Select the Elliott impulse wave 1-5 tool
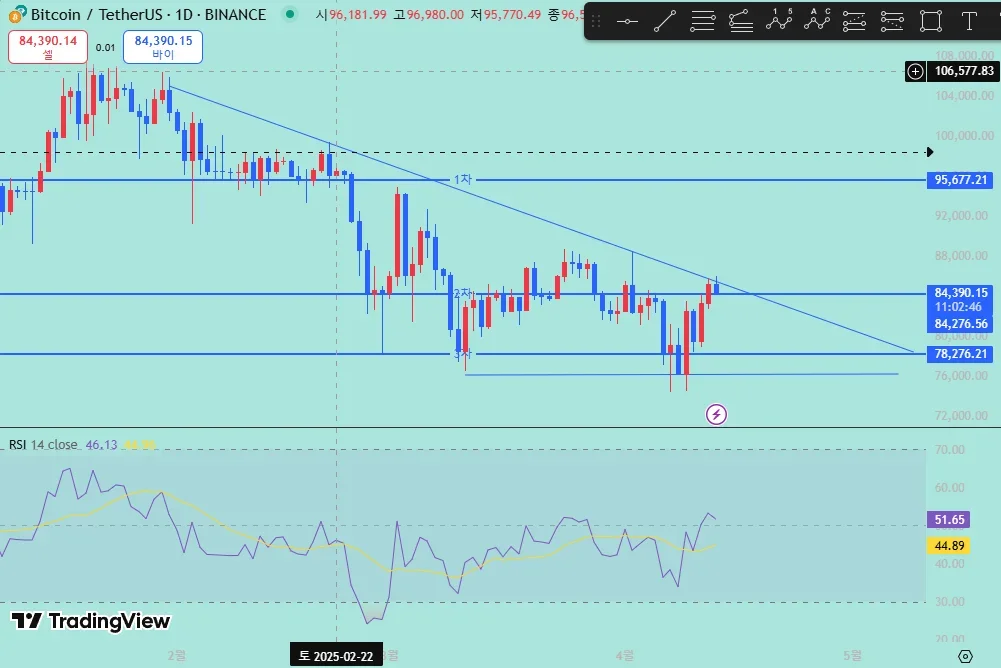The width and height of the screenshot is (1001, 668). pyautogui.click(x=779, y=20)
